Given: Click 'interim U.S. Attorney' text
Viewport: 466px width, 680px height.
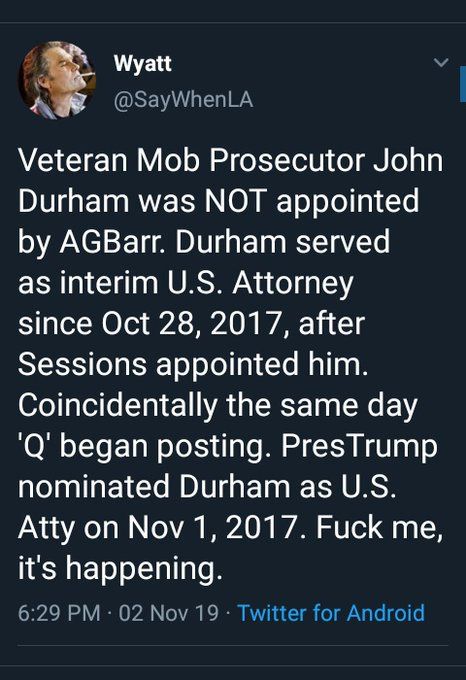Looking at the screenshot, I should coord(206,283).
